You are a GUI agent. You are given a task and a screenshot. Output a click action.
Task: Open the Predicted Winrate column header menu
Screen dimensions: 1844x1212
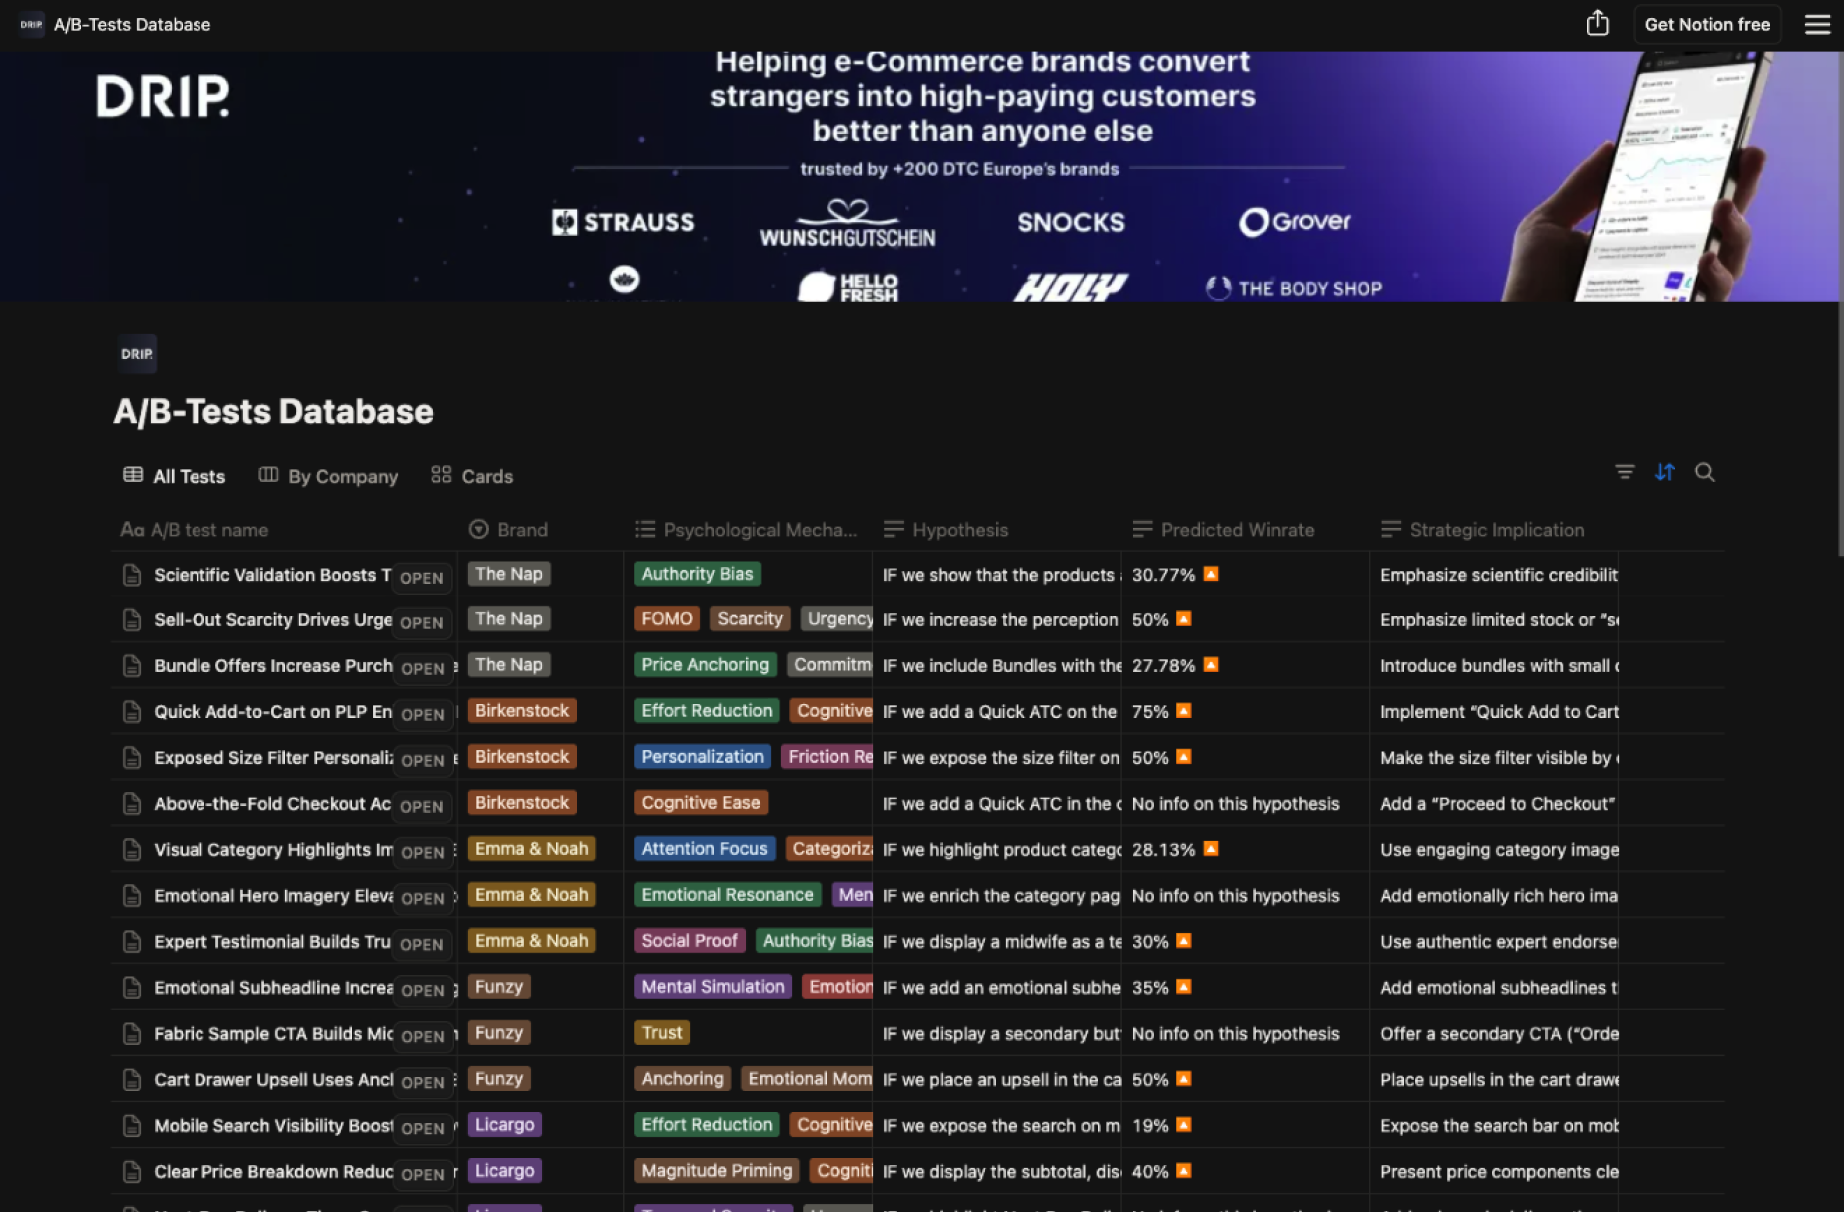pos(1236,530)
